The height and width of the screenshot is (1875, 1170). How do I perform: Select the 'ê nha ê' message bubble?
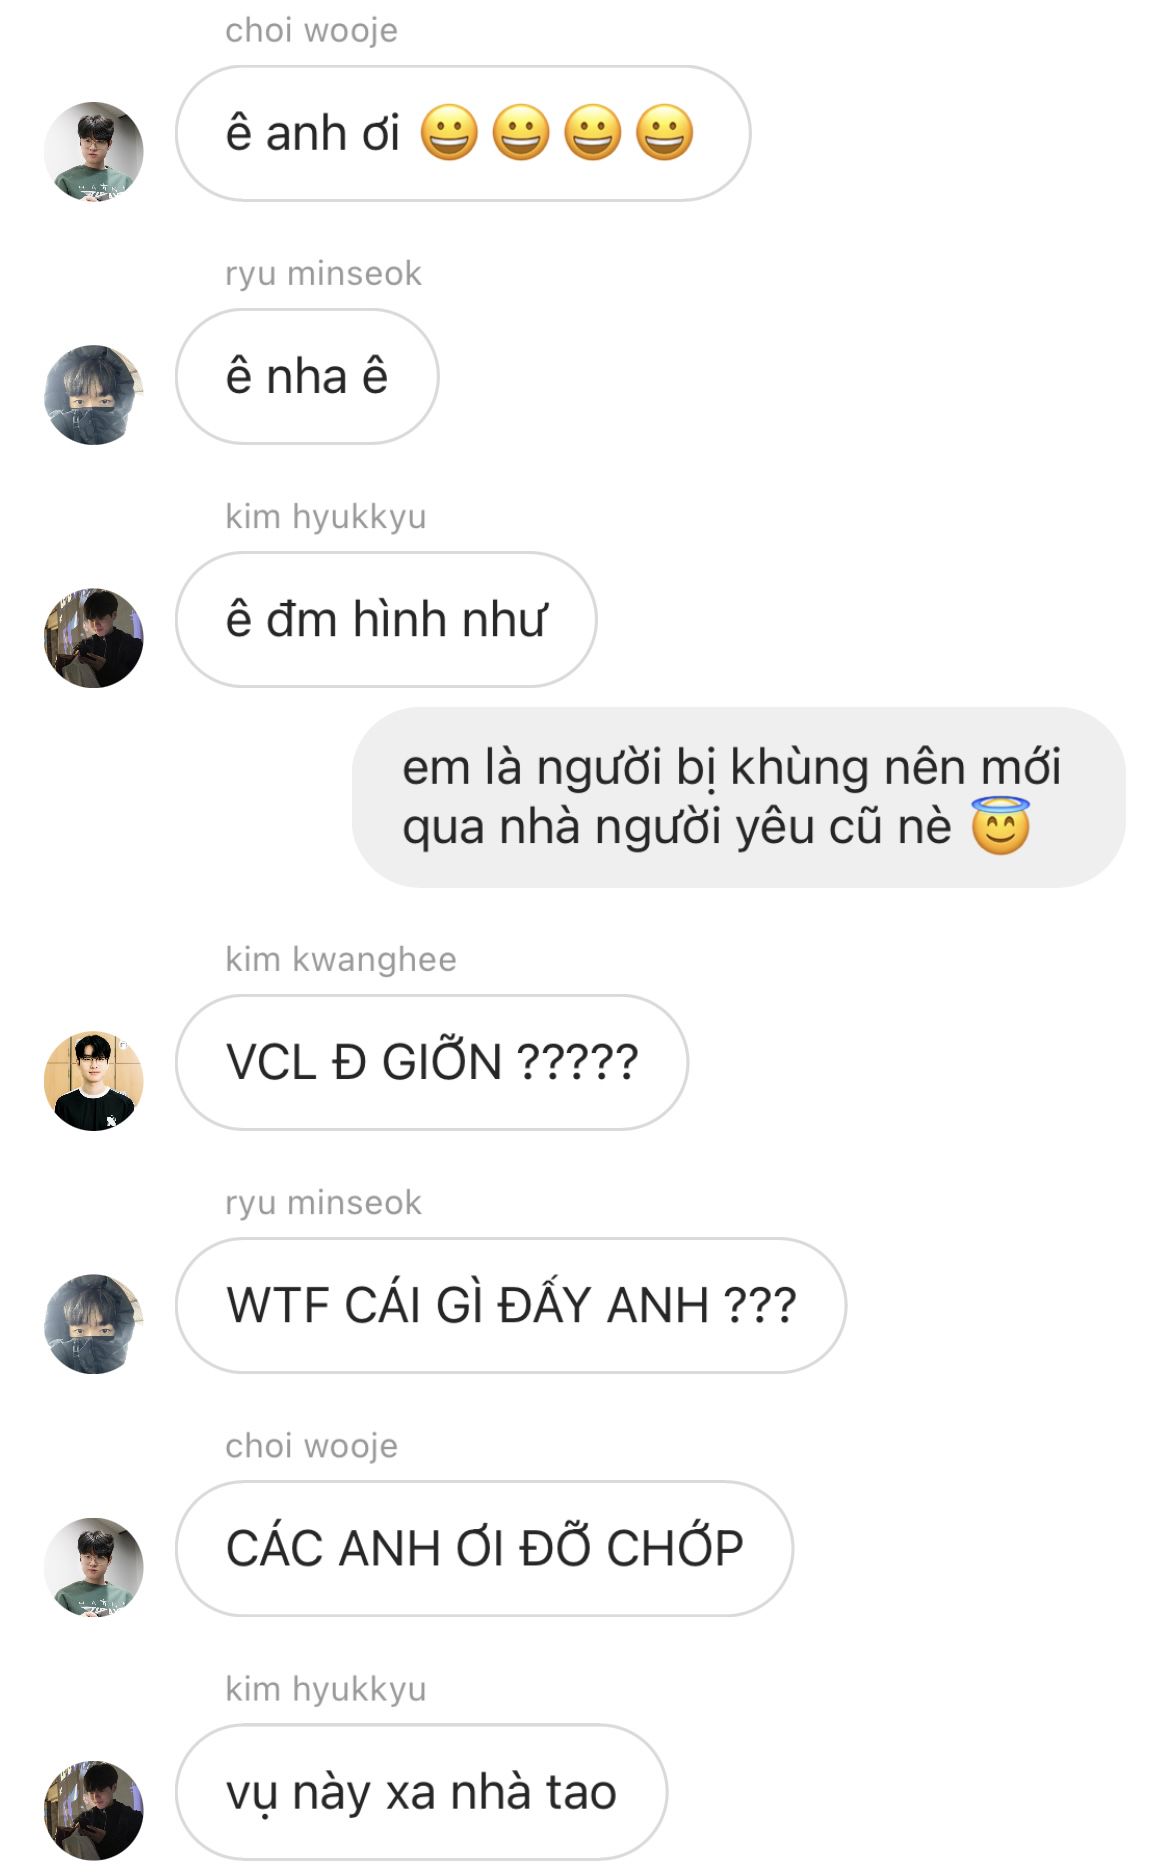point(307,376)
